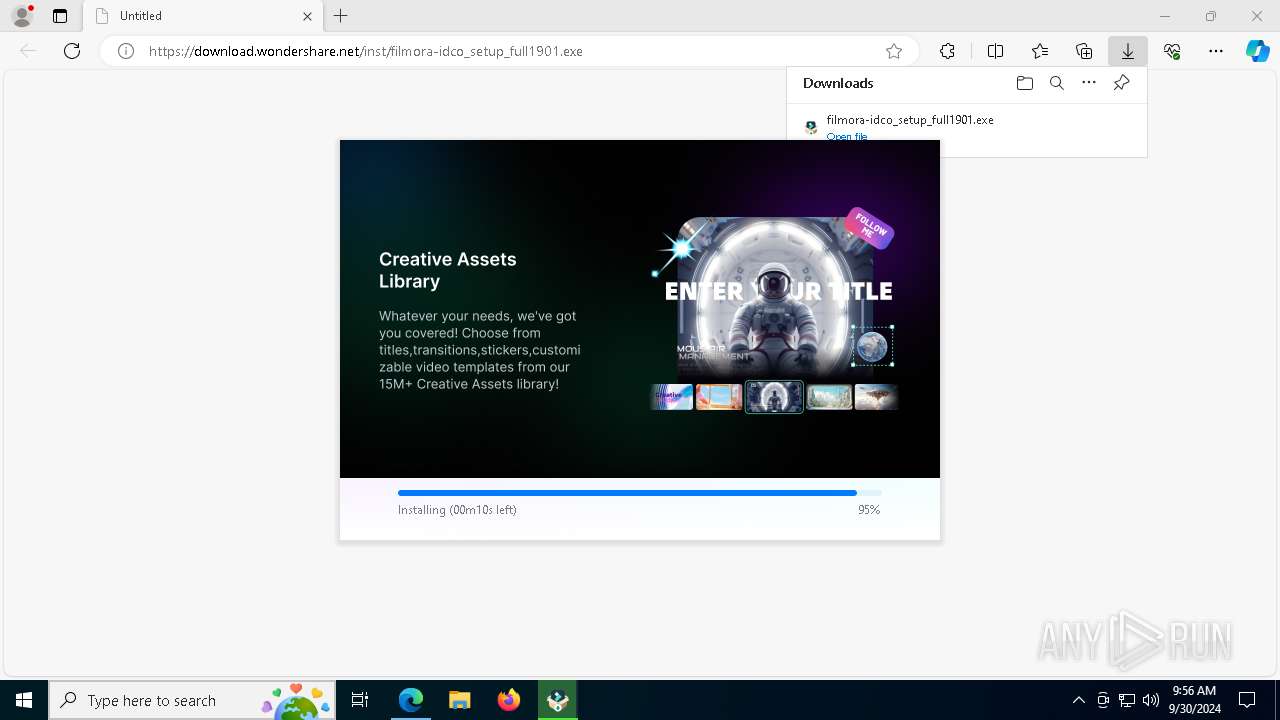Open the Copilot sidebar icon
The height and width of the screenshot is (720, 1280).
point(1258,51)
